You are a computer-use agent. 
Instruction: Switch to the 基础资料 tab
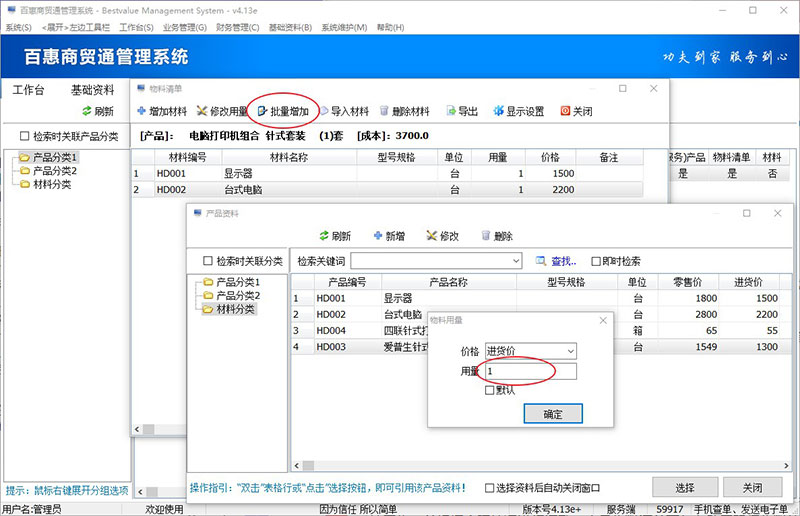pos(92,90)
